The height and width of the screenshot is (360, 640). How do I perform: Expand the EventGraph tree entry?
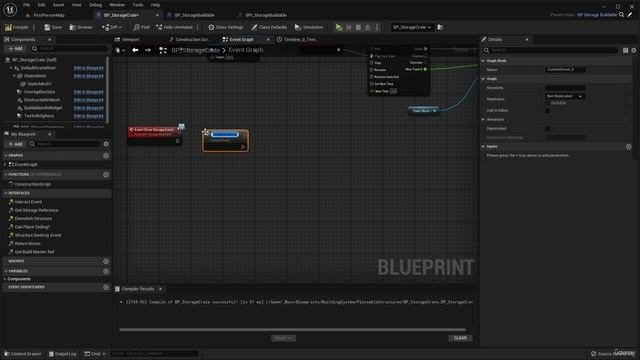point(5,164)
